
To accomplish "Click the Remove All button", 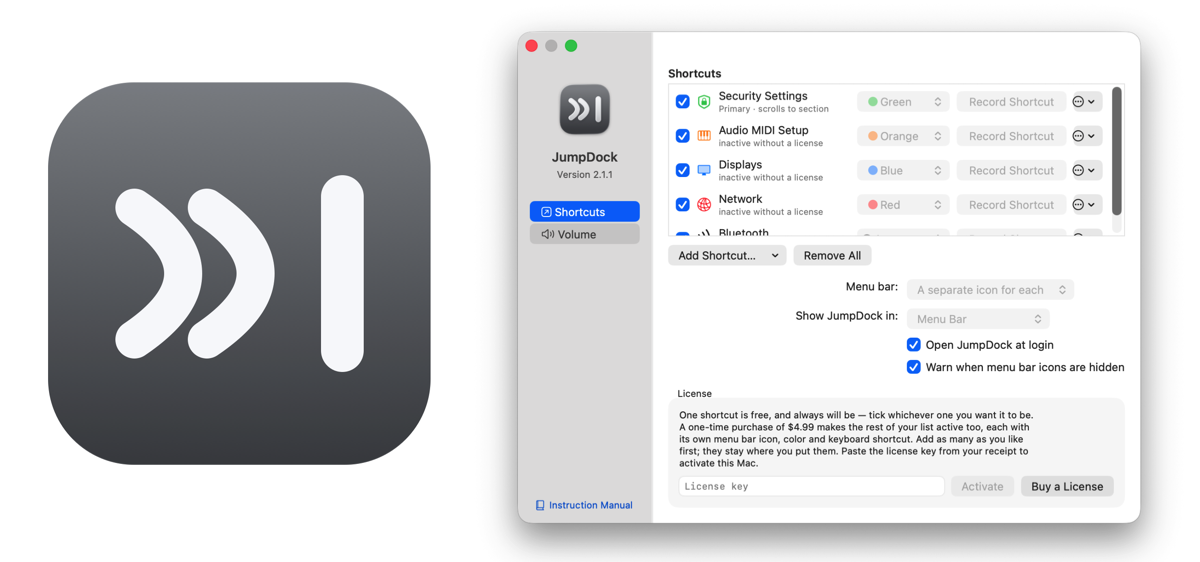I will 832,255.
